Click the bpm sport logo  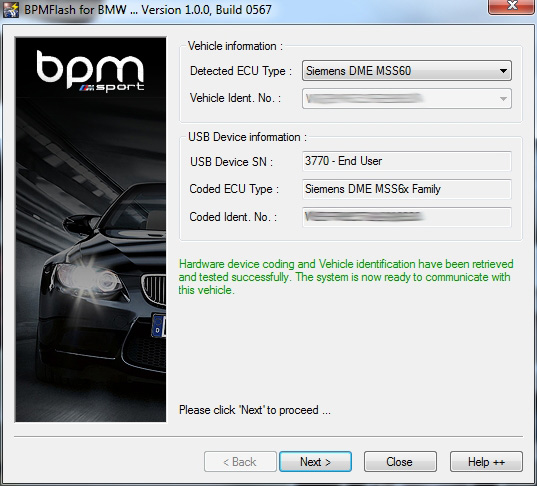(90, 71)
